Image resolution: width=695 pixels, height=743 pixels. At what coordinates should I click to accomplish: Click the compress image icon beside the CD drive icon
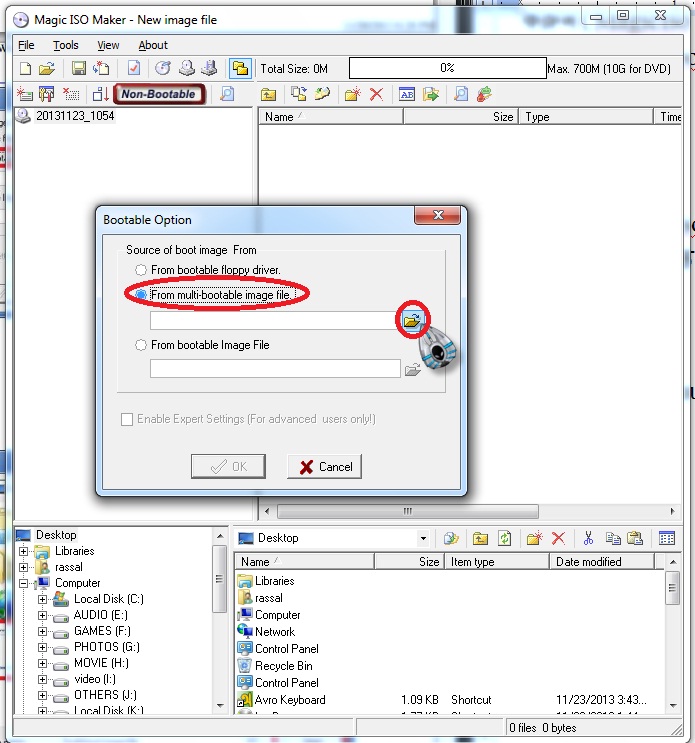[x=209, y=69]
